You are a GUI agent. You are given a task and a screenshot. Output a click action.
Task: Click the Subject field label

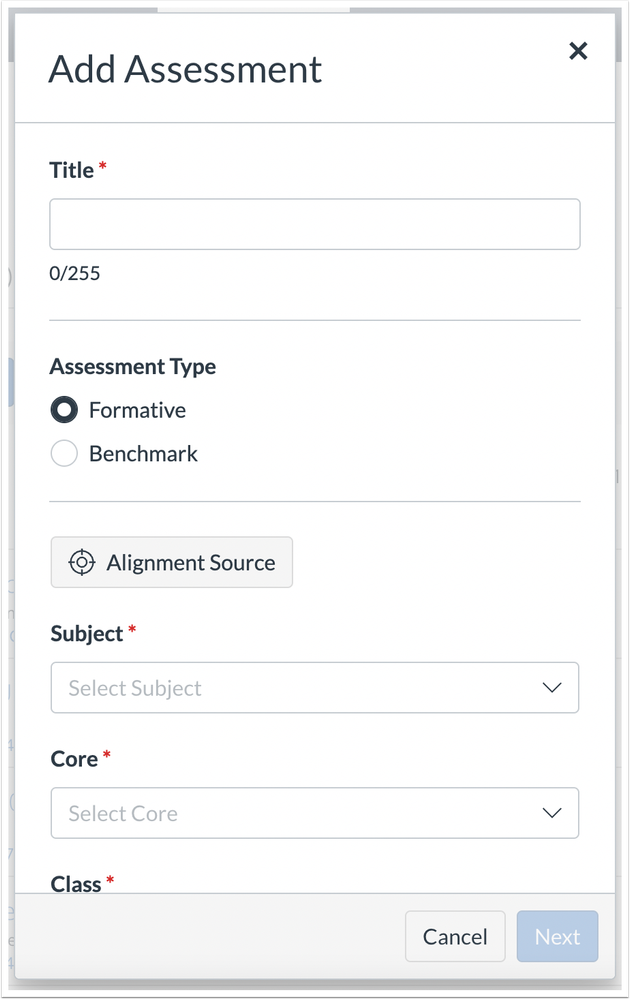coord(87,633)
